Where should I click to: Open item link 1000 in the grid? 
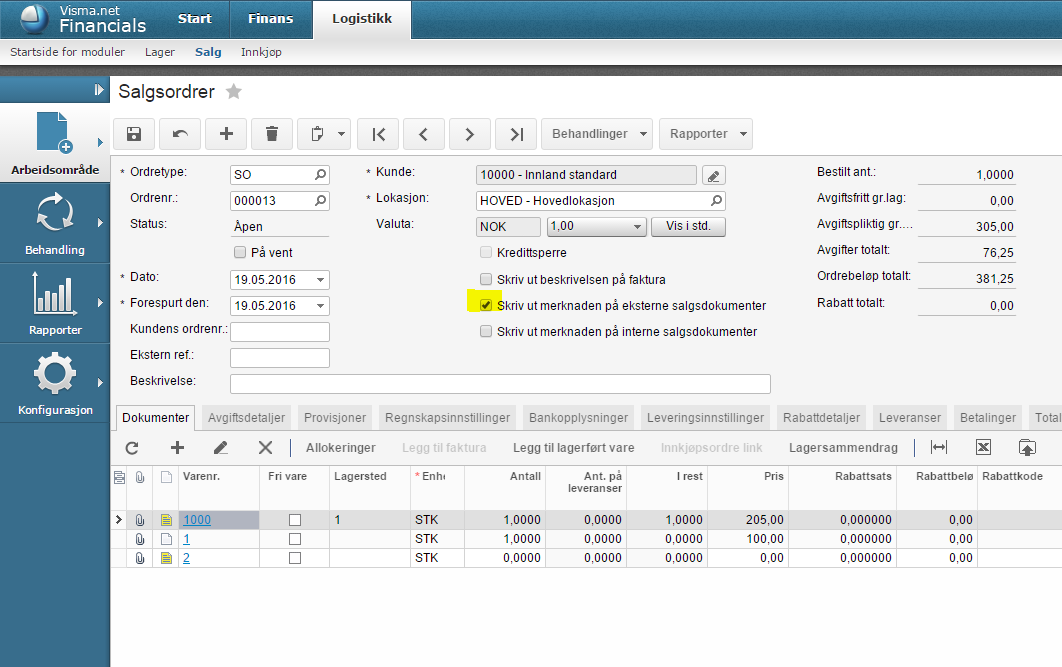(196, 520)
